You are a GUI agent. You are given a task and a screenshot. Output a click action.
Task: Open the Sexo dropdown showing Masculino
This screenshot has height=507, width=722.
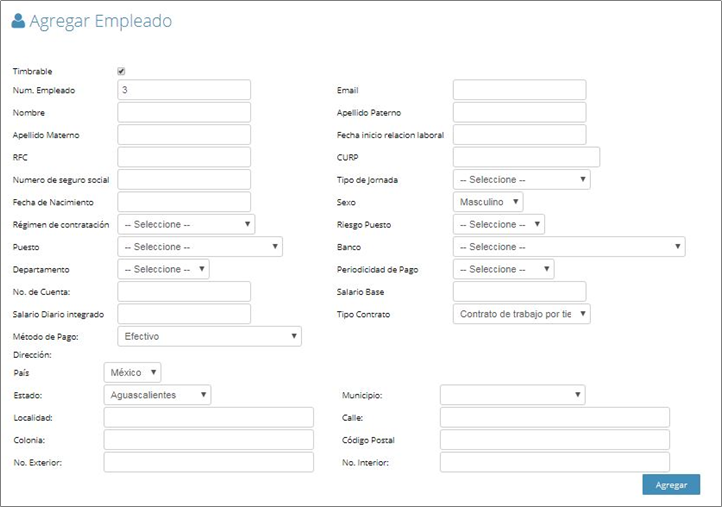click(x=488, y=202)
